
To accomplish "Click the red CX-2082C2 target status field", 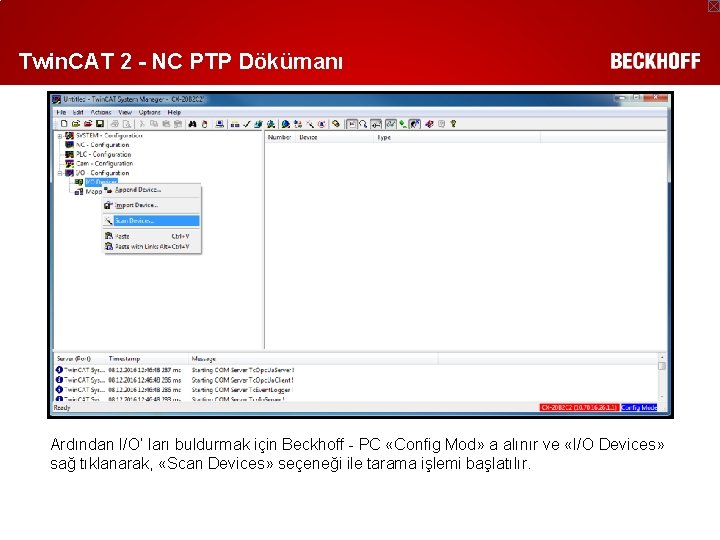I will click(x=579, y=407).
